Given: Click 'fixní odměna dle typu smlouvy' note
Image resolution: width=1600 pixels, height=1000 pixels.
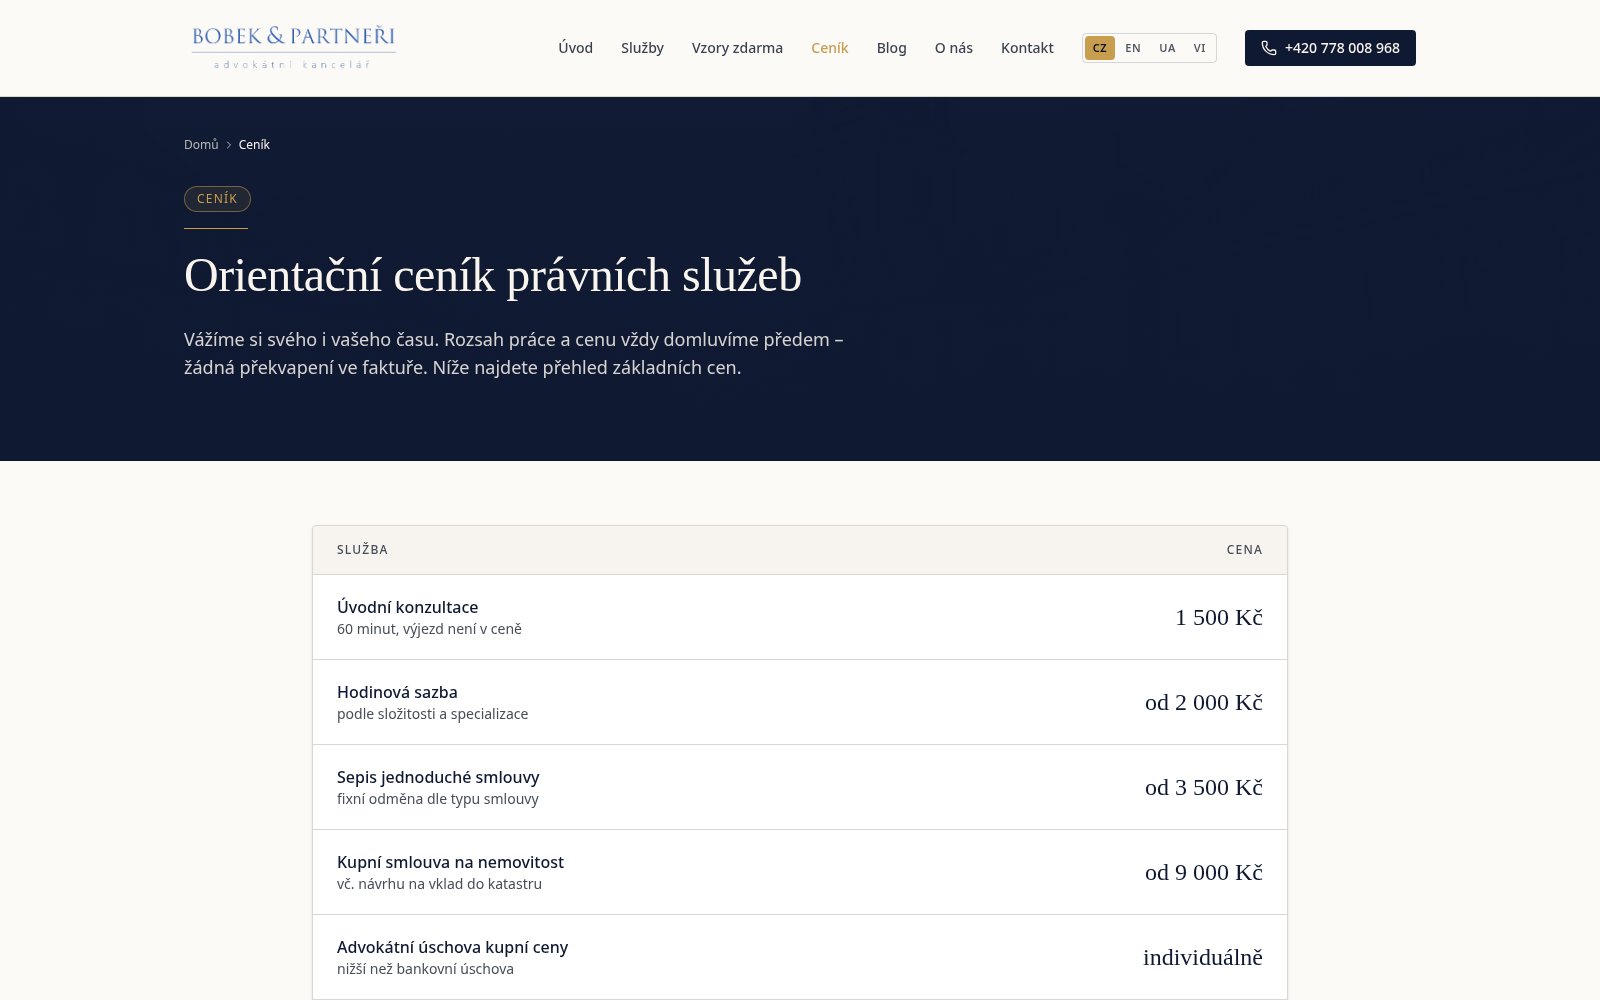Looking at the screenshot, I should (438, 799).
